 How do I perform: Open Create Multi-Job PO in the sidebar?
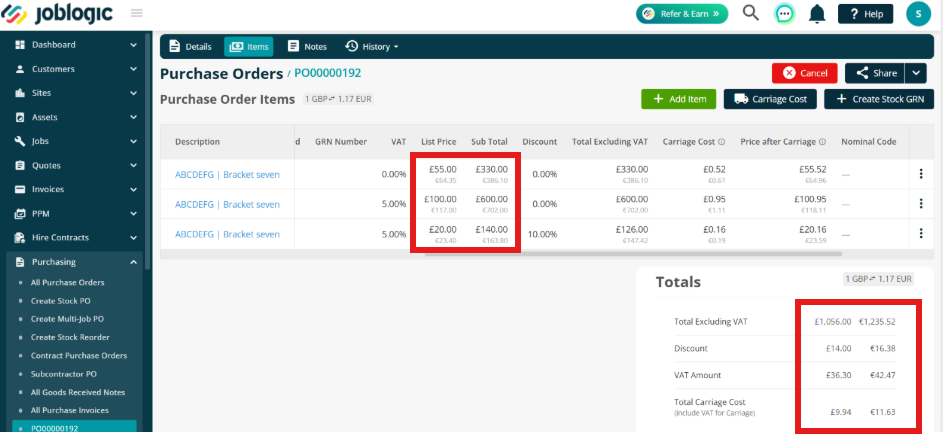pos(67,319)
